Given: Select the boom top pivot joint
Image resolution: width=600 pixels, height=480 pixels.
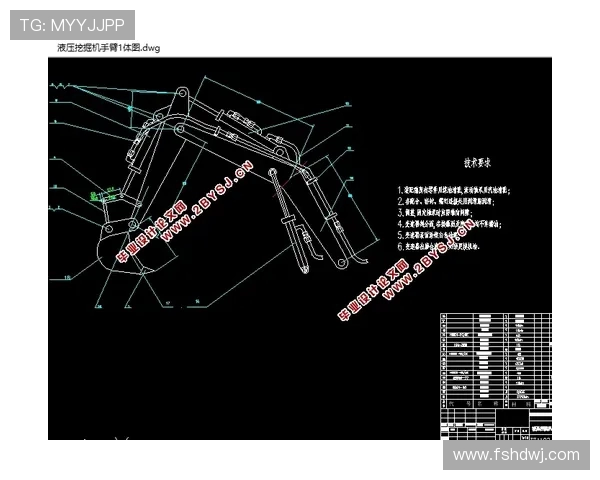Looking at the screenshot, I should [184, 96].
